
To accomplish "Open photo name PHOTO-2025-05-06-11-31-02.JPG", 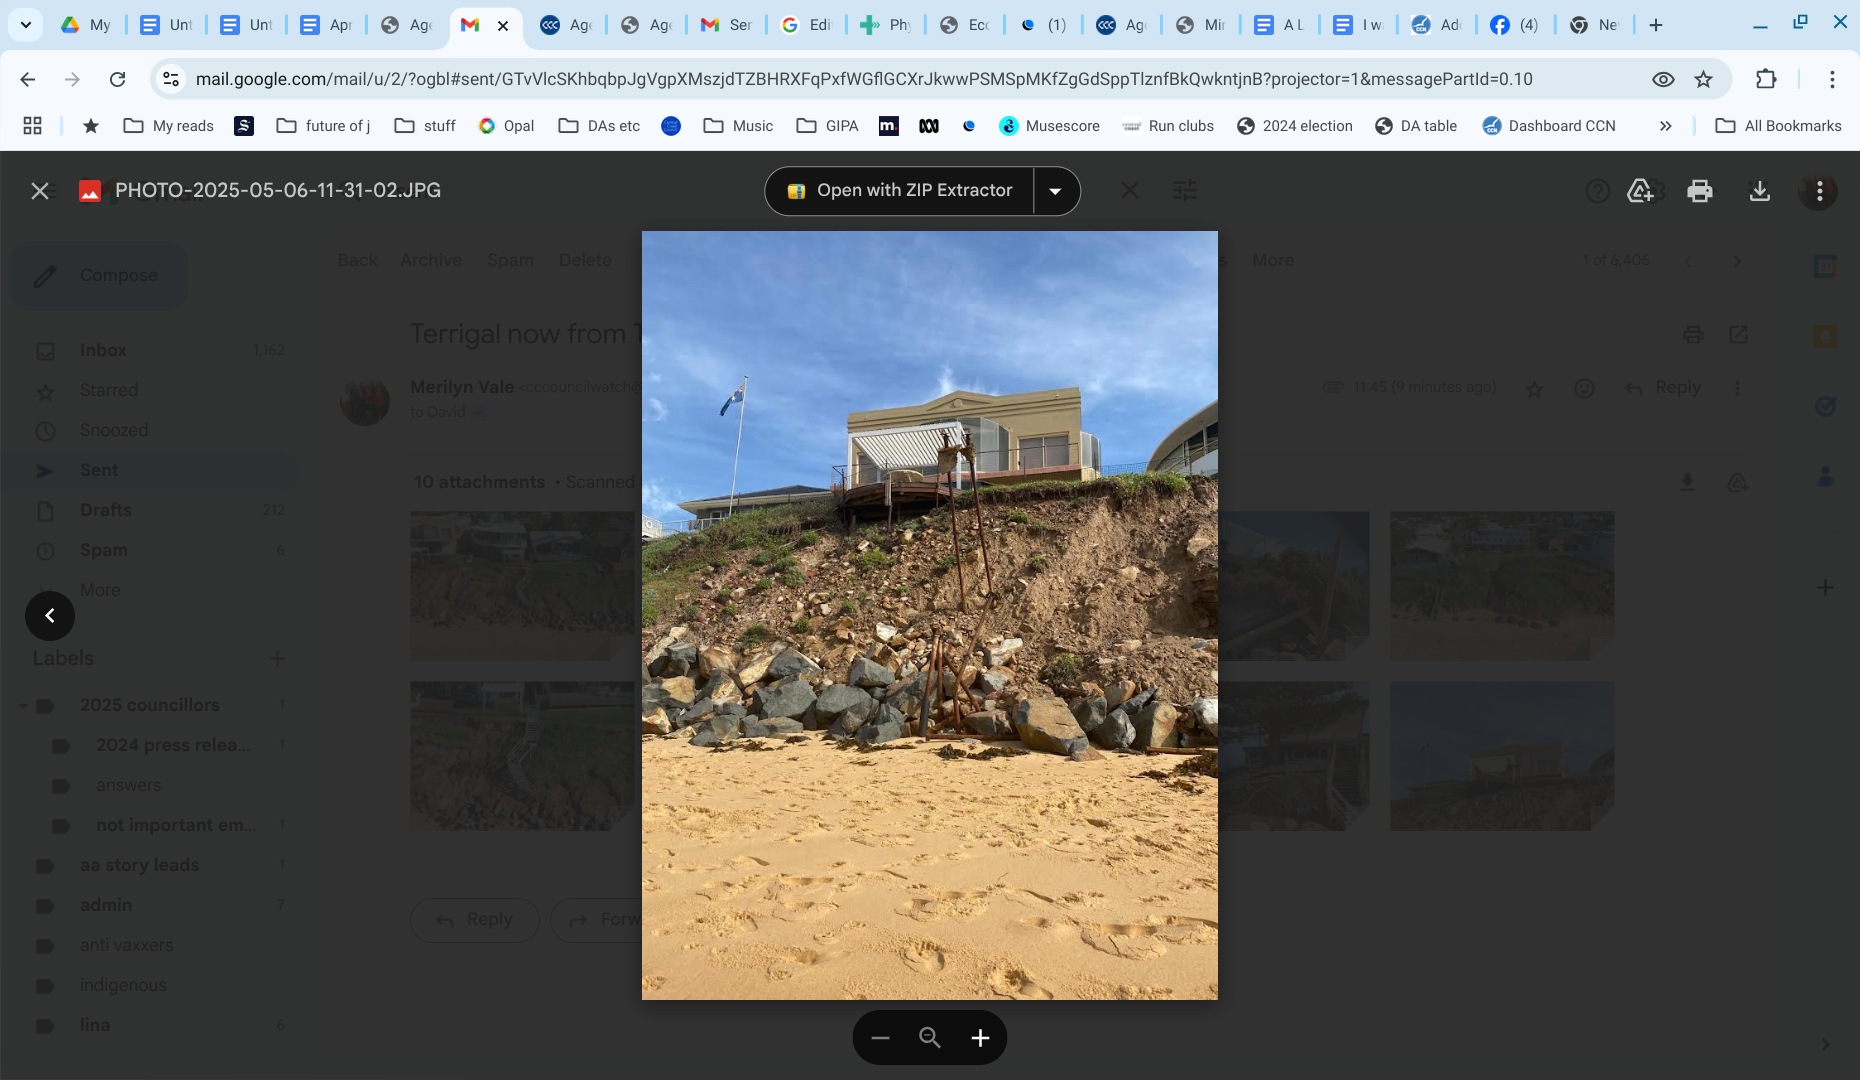I will point(278,191).
